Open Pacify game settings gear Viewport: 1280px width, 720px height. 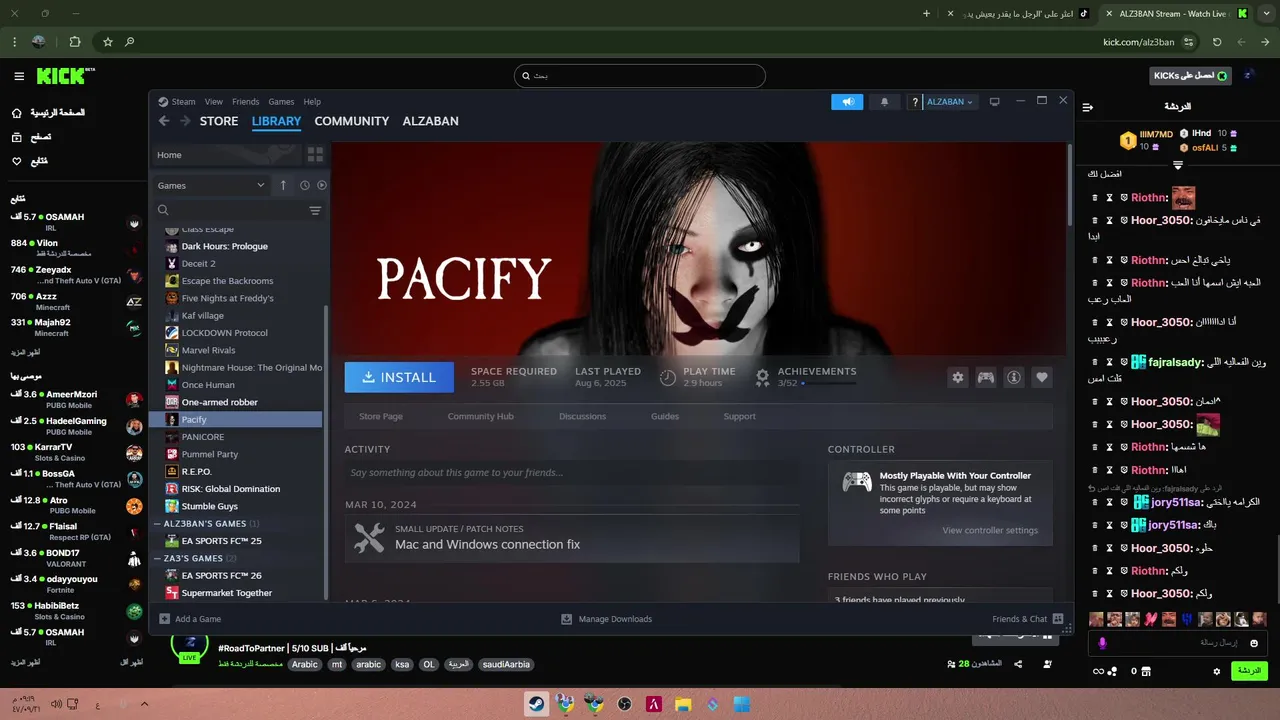(x=958, y=377)
